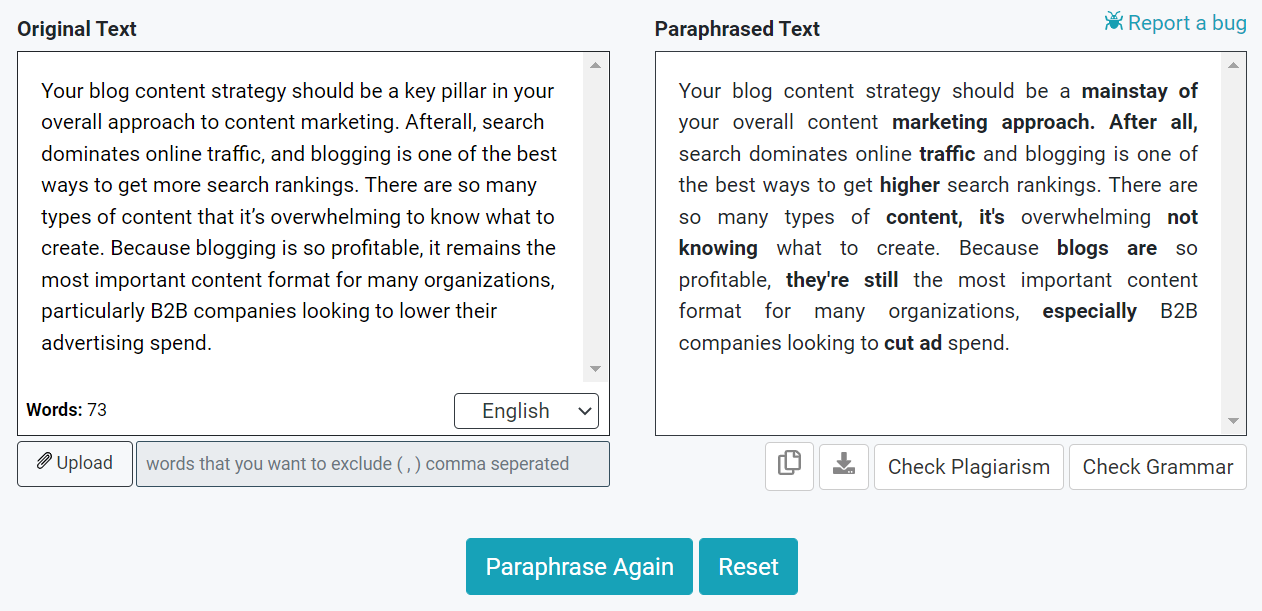The height and width of the screenshot is (611, 1262).
Task: Click the Report a bug link
Action: [x=1175, y=23]
